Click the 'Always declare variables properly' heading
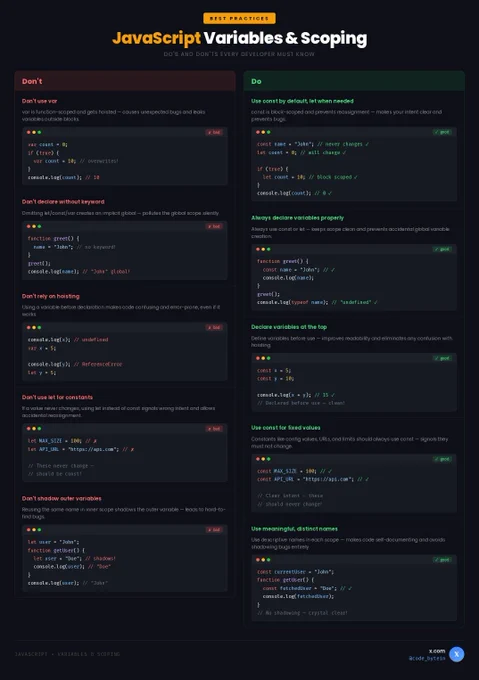The image size is (479, 680). pyautogui.click(x=297, y=218)
